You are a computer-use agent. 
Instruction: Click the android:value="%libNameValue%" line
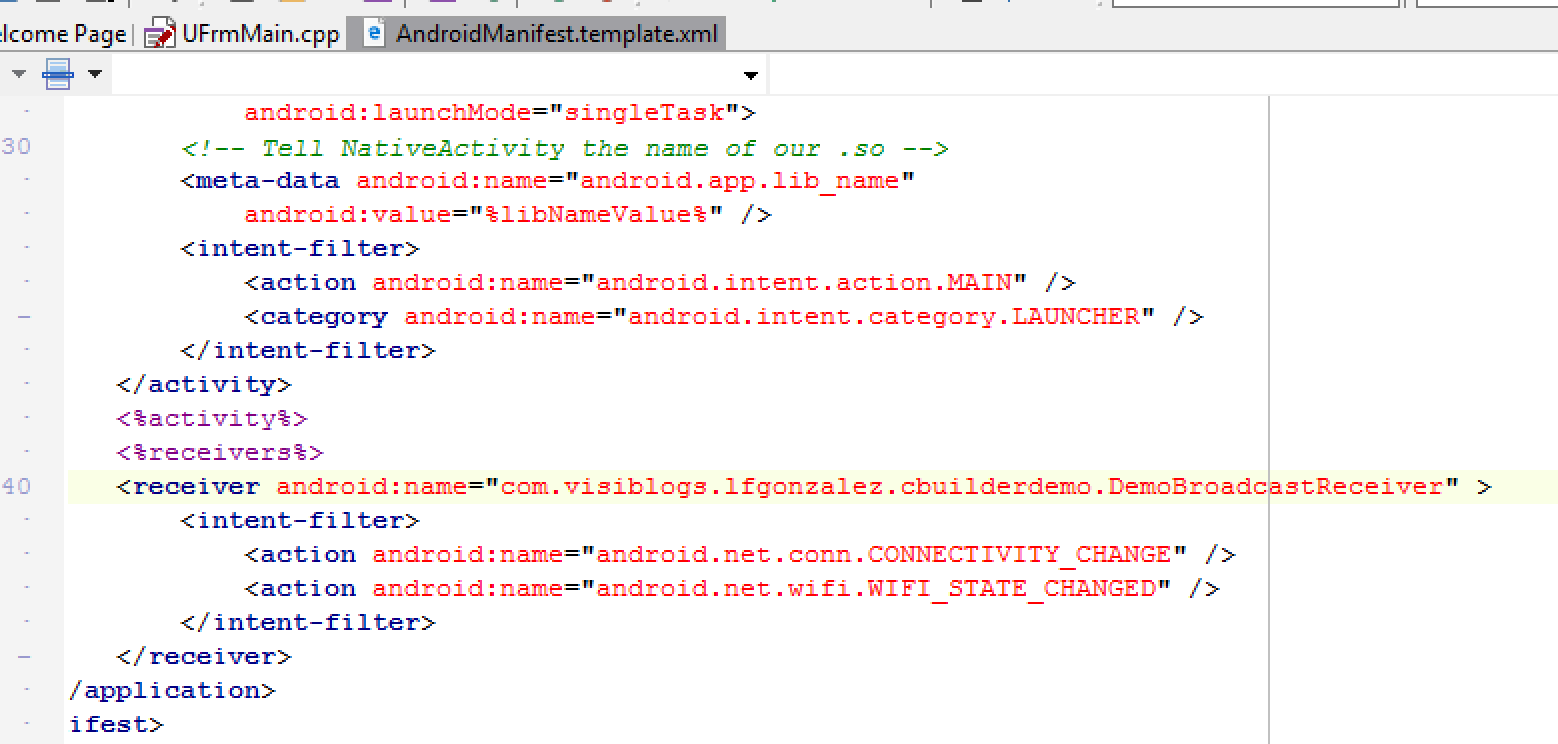pos(508,215)
